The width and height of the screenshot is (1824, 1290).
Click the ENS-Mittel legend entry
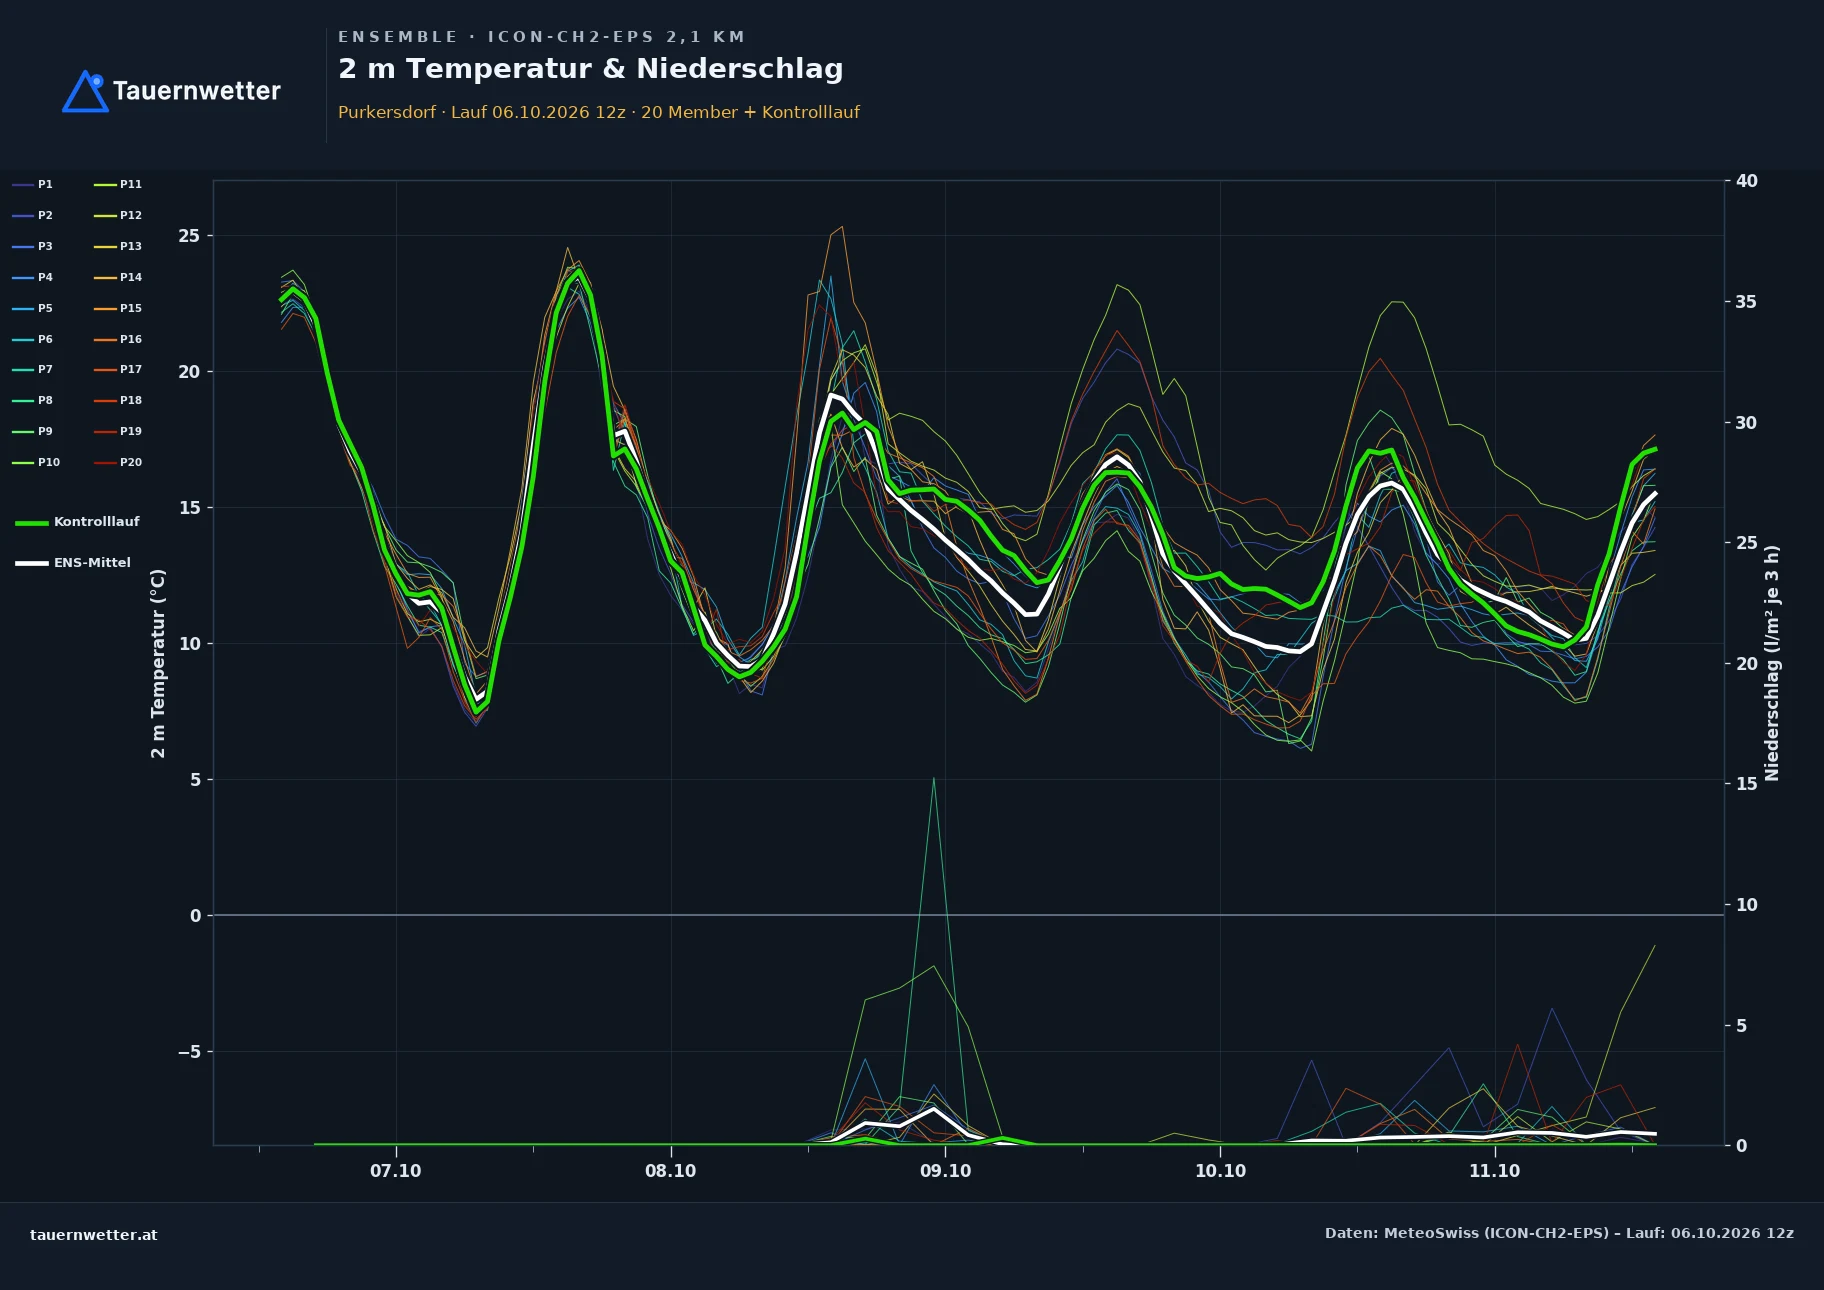coord(73,563)
